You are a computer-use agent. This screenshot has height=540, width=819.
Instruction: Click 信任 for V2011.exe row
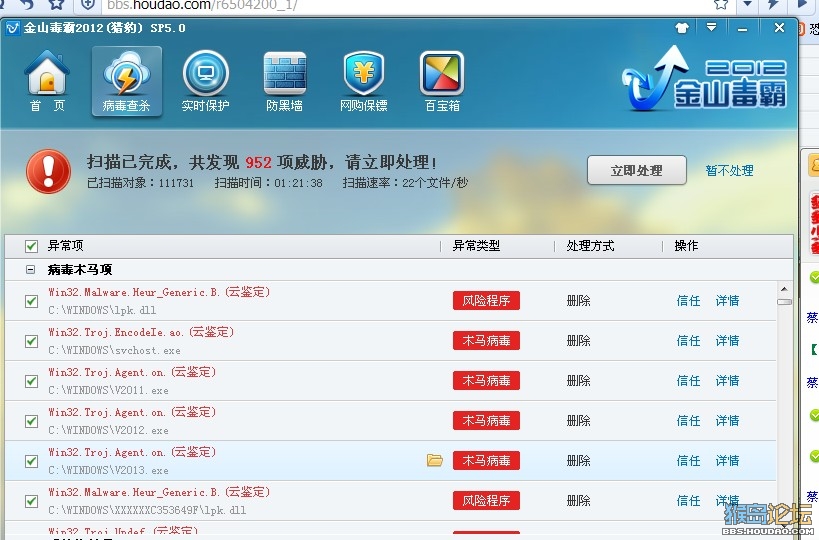[x=688, y=381]
